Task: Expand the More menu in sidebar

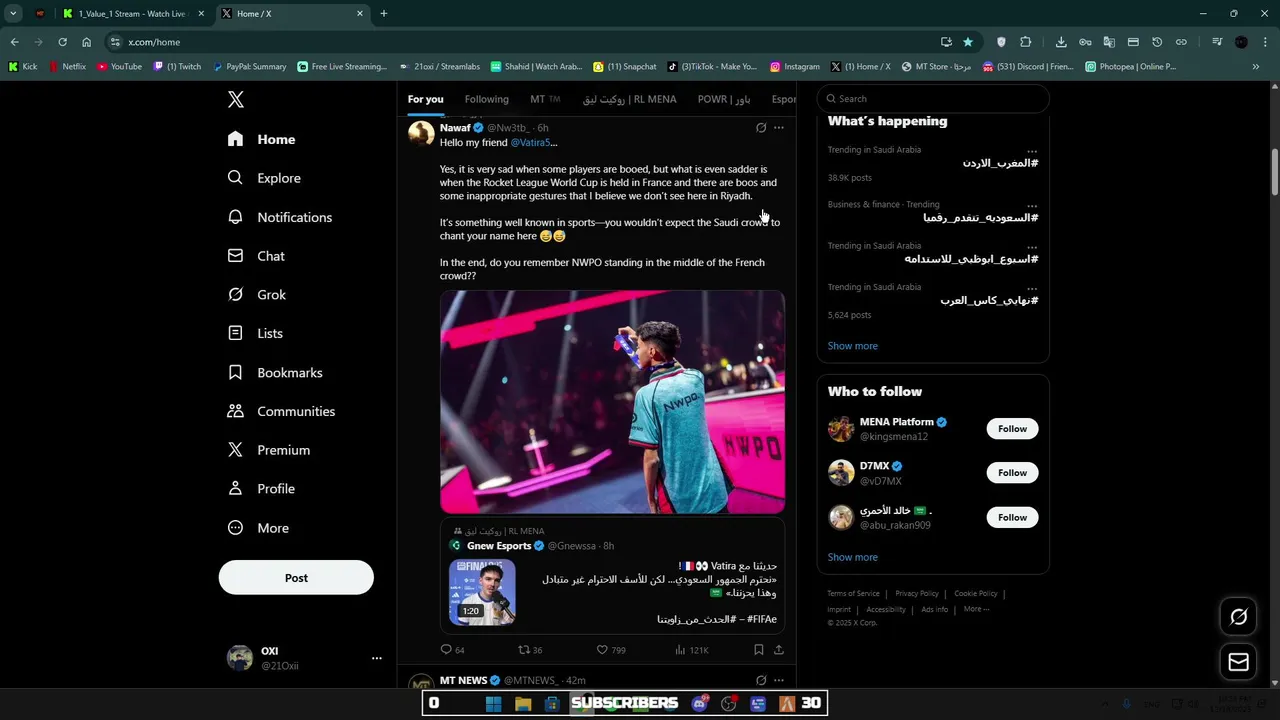Action: point(259,528)
